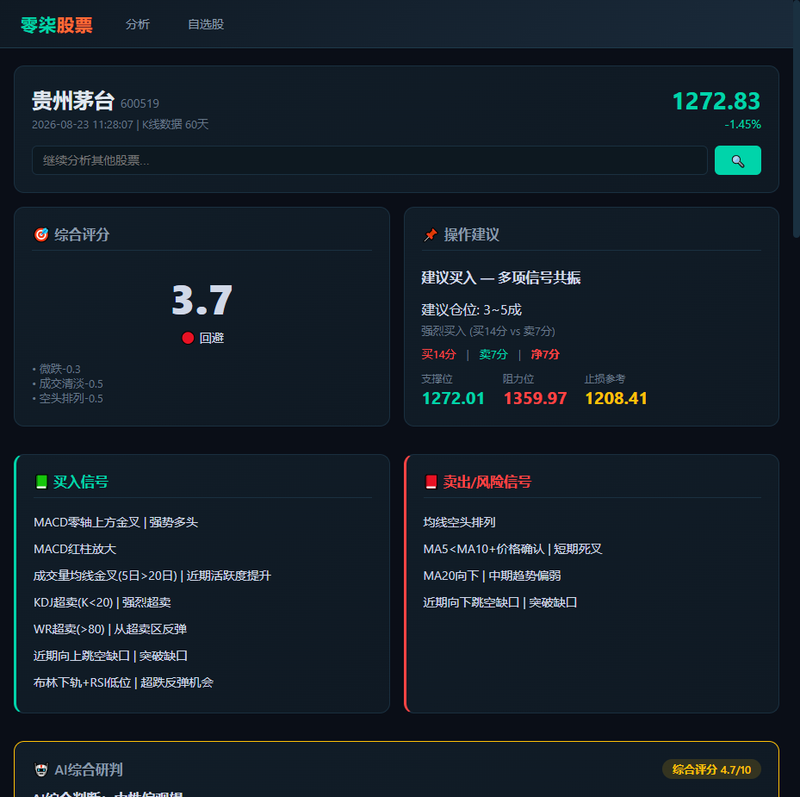Screen dimensions: 800x797
Task: Click 建议仓位: 3~5成 text
Action: tap(471, 310)
